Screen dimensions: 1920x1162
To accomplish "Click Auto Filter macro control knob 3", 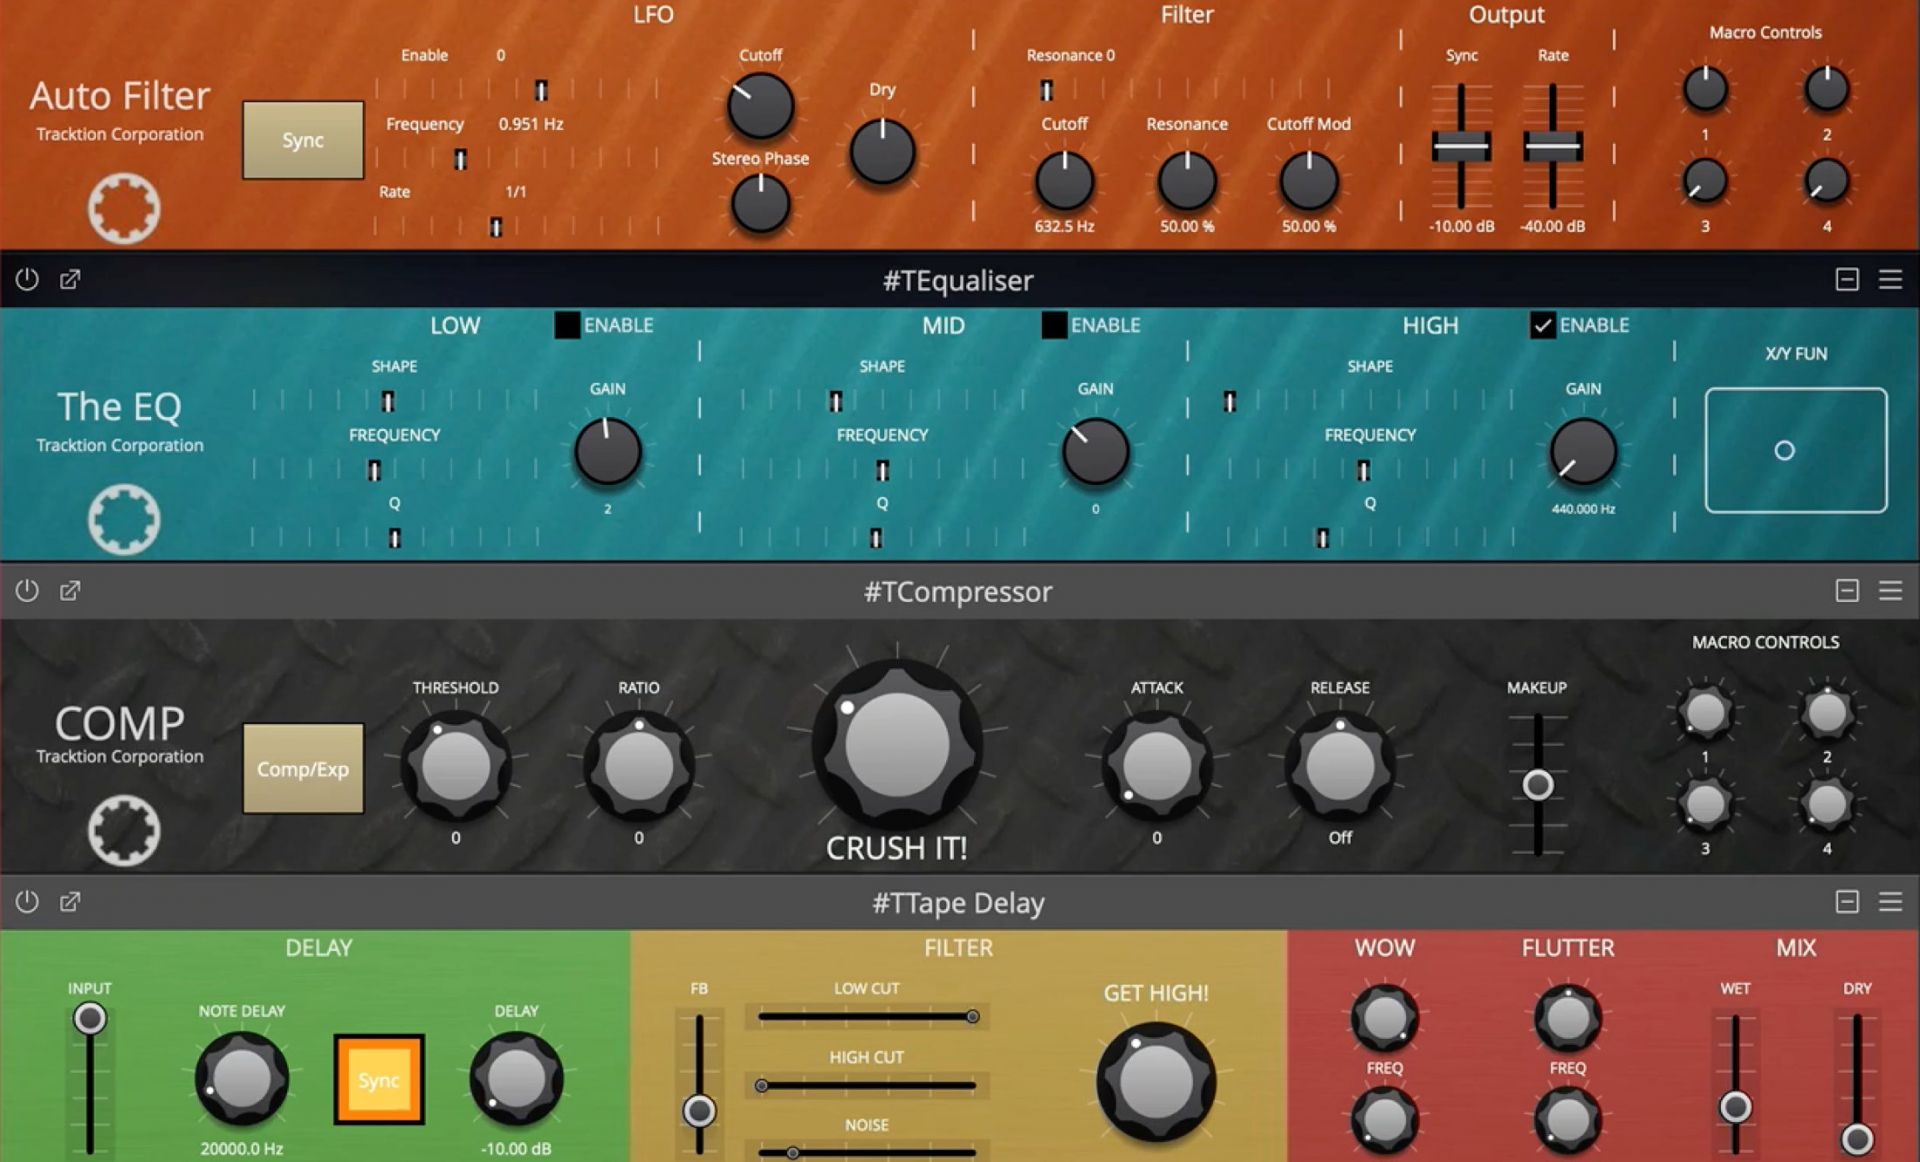I will click(x=1705, y=181).
